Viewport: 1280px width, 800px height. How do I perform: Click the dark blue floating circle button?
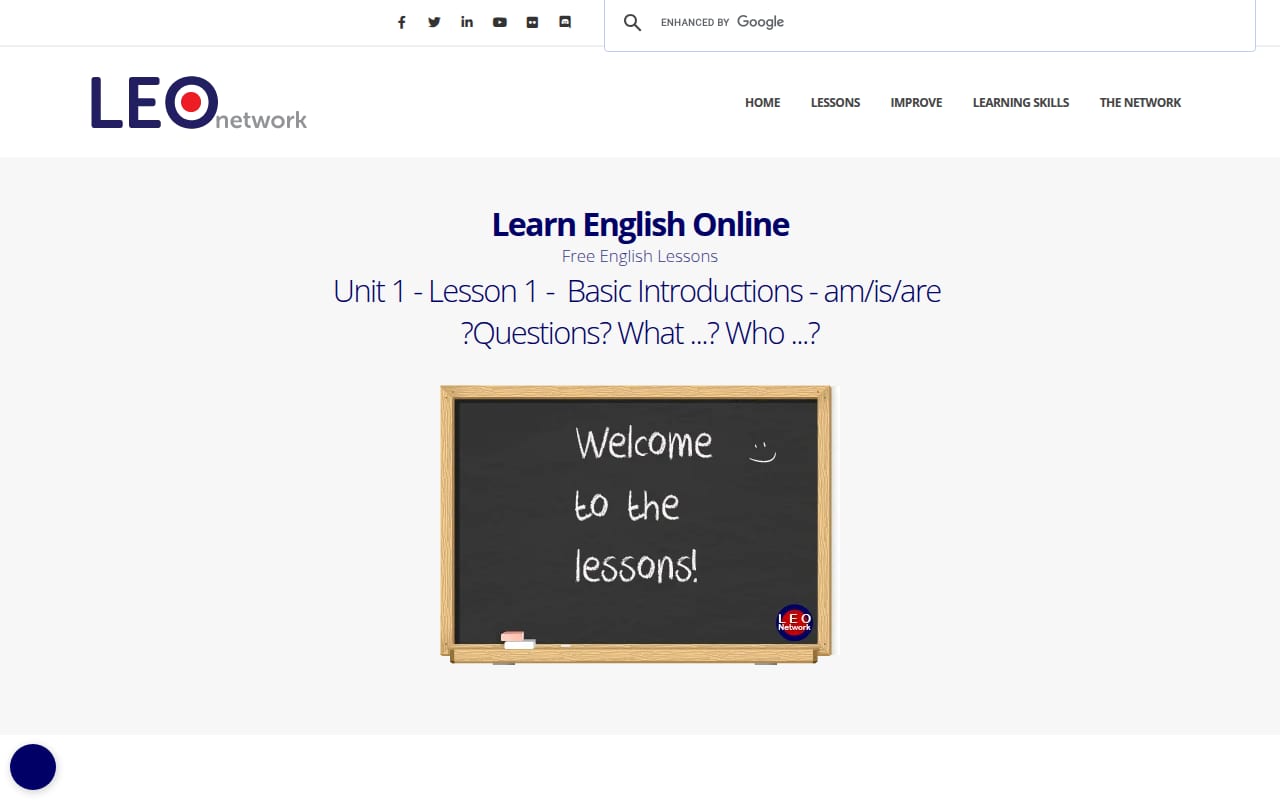coord(33,767)
